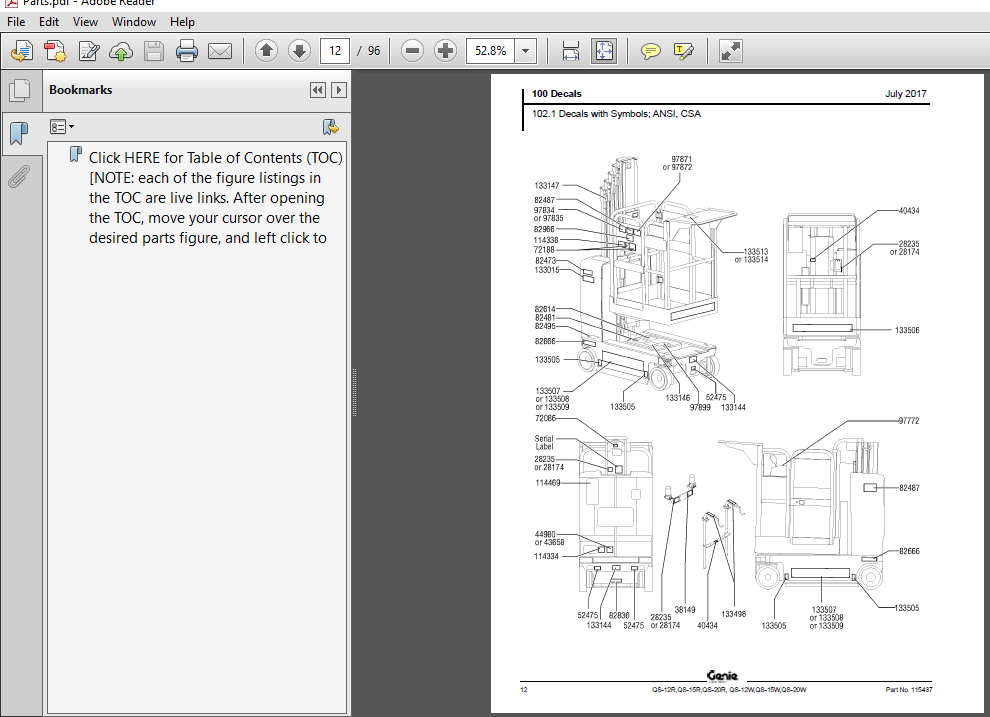The height and width of the screenshot is (717, 990).
Task: Click the Sign document pen icon
Action: pyautogui.click(x=88, y=51)
